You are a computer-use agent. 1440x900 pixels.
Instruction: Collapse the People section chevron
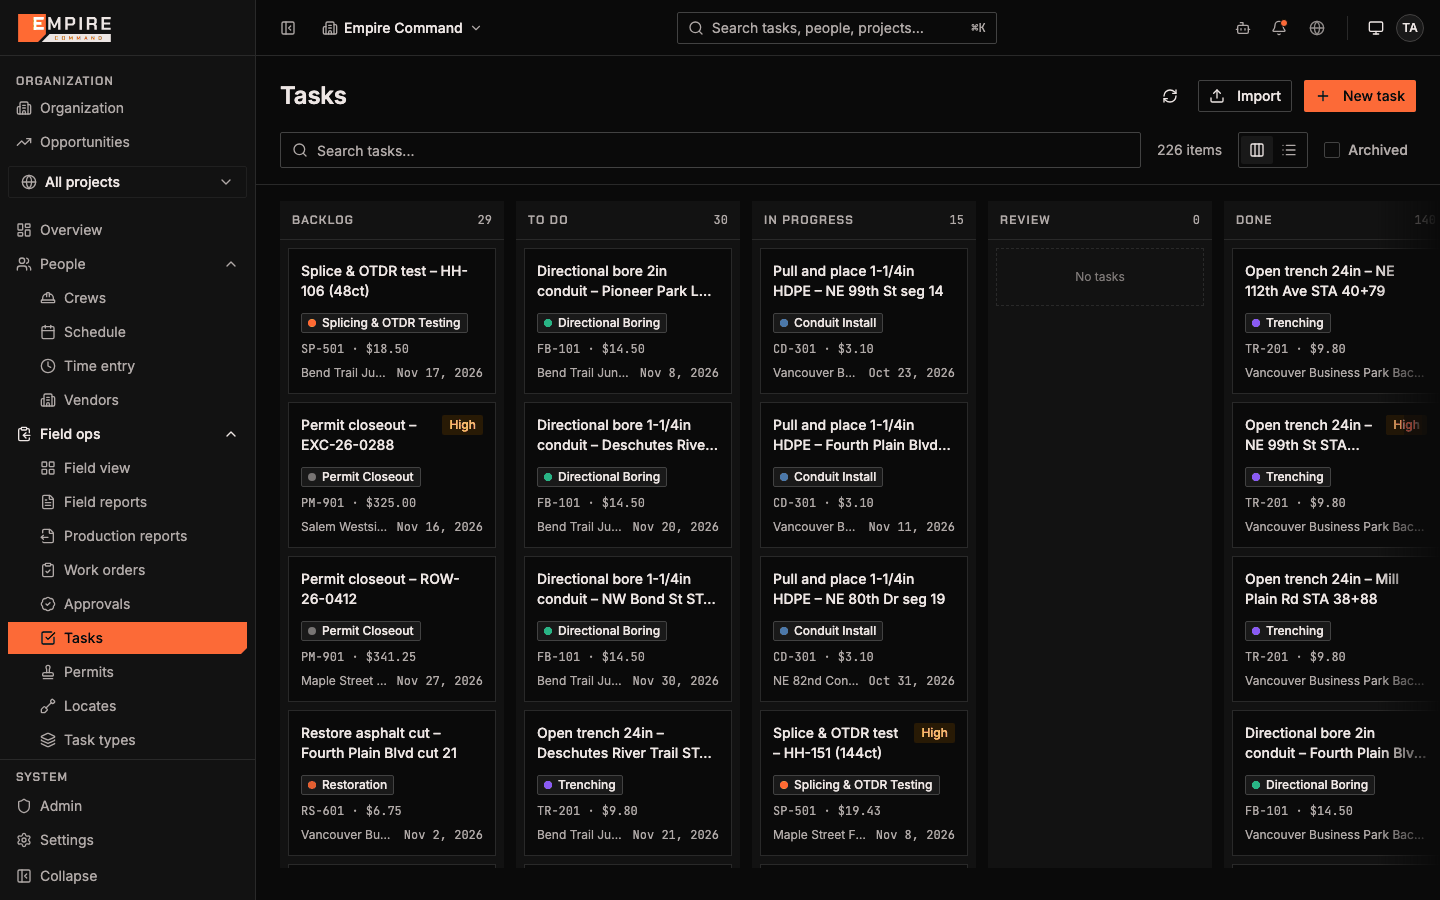[x=231, y=264]
